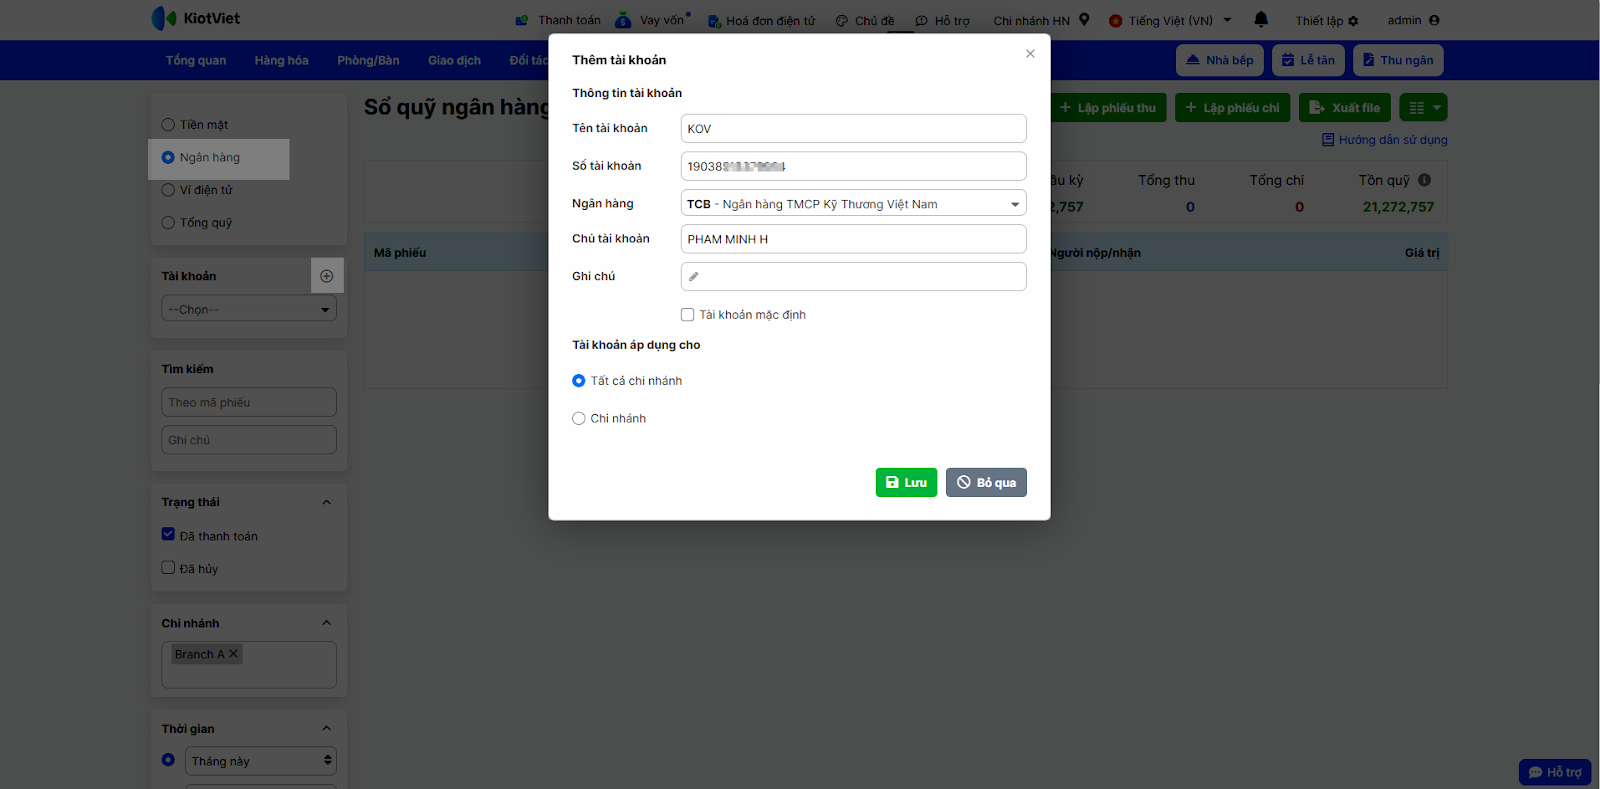Open the Tổng quan menu
Viewport: 1600px width, 789px height.
pyautogui.click(x=196, y=60)
